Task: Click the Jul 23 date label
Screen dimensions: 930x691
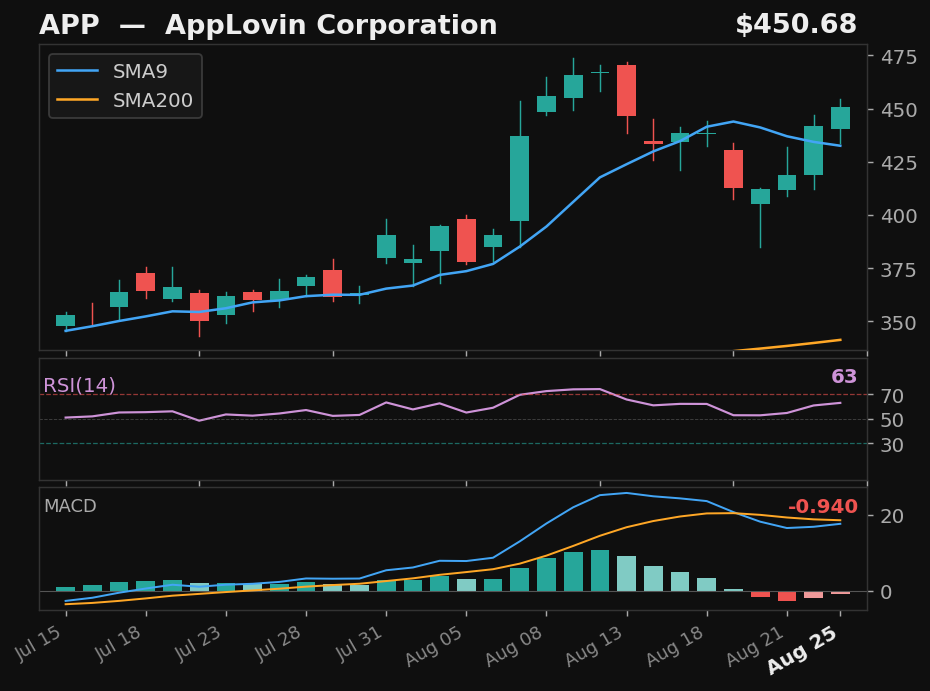Action: (198, 643)
